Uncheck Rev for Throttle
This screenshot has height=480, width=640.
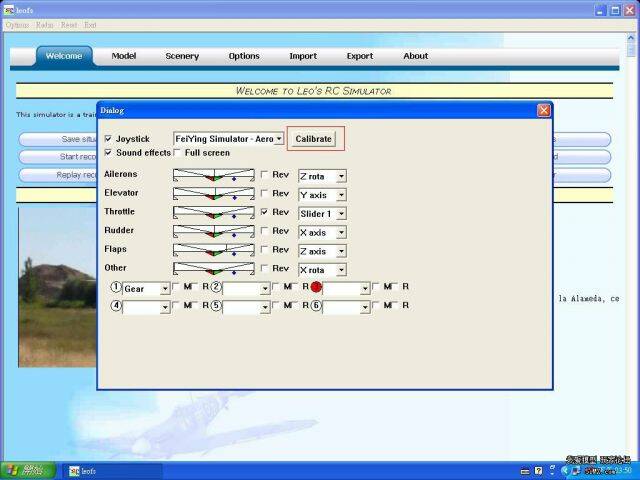(x=264, y=212)
